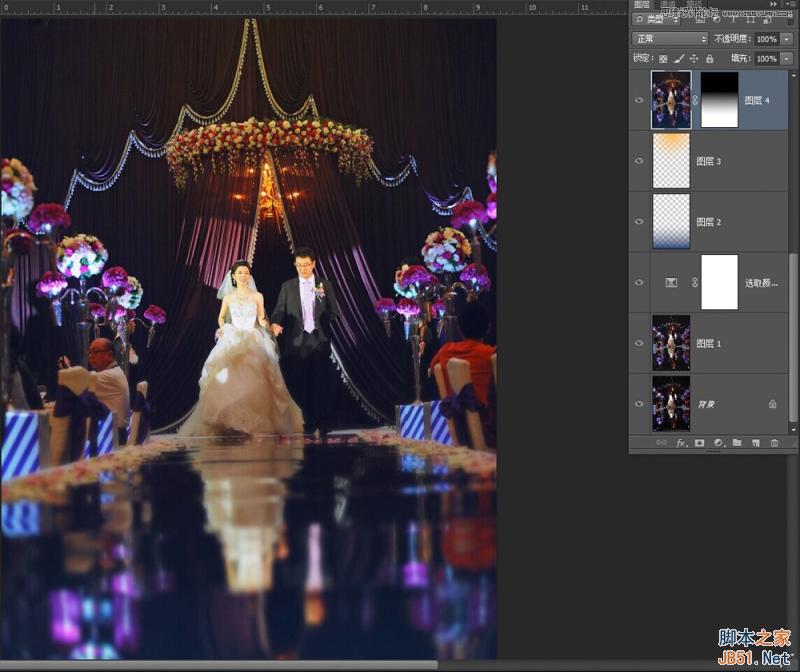Open the fill 填充 dropdown
The width and height of the screenshot is (800, 672).
click(784, 58)
